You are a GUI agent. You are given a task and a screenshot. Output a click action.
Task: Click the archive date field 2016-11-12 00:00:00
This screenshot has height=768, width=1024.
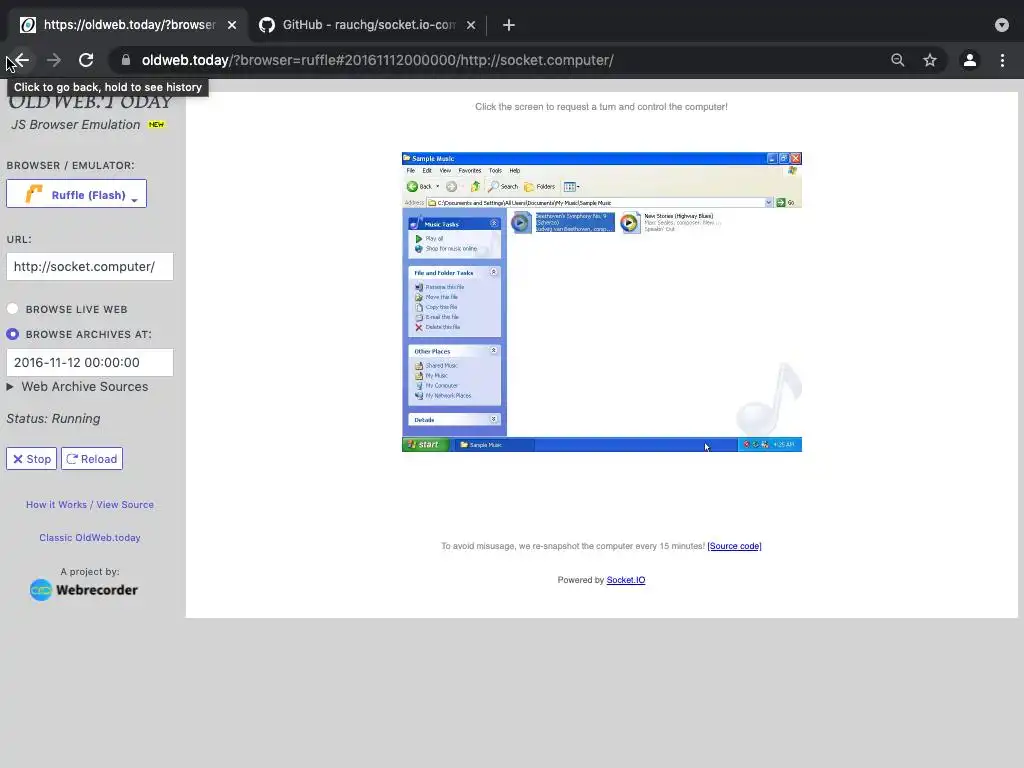(89, 362)
